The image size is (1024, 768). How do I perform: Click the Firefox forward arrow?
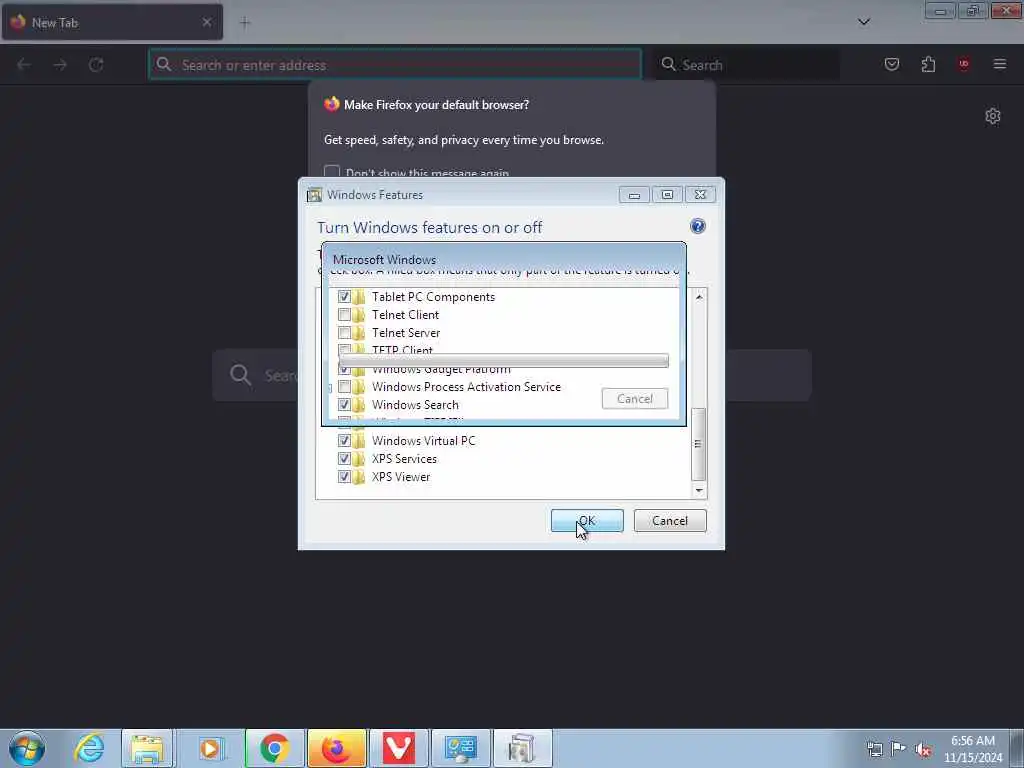coord(60,65)
